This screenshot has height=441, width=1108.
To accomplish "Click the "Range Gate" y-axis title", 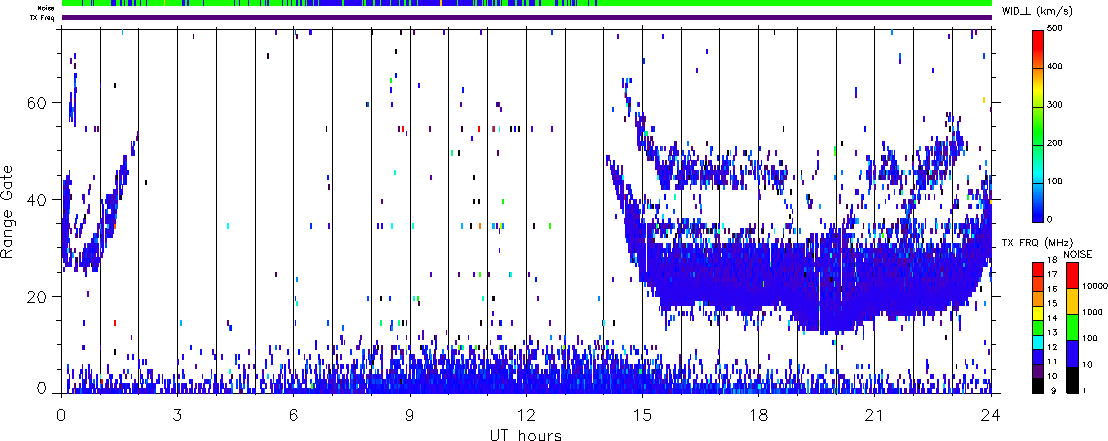I will pos(8,212).
